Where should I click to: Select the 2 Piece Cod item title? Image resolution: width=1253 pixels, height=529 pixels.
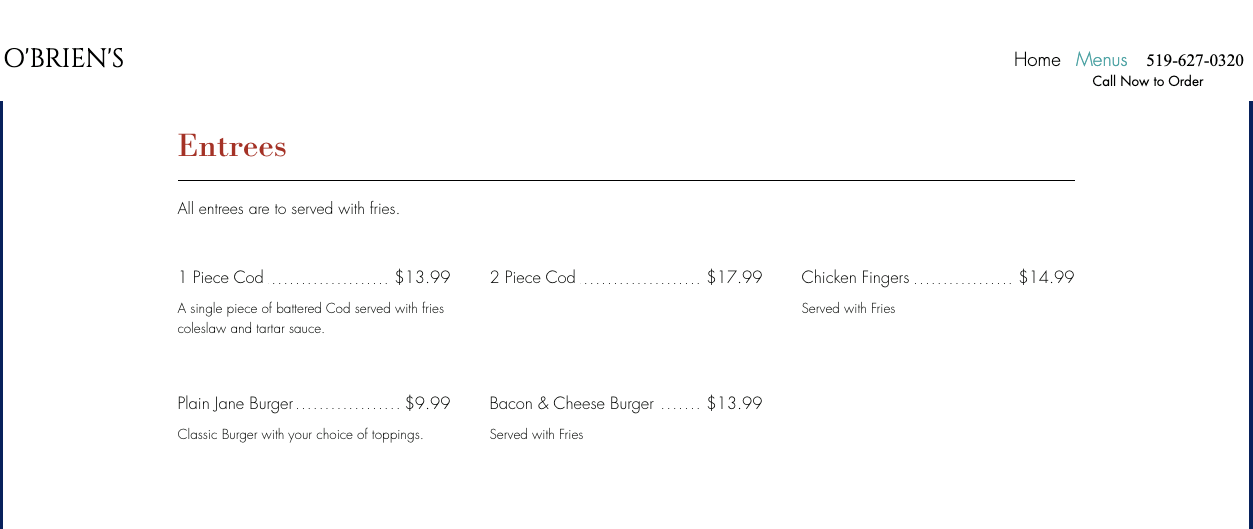(533, 278)
